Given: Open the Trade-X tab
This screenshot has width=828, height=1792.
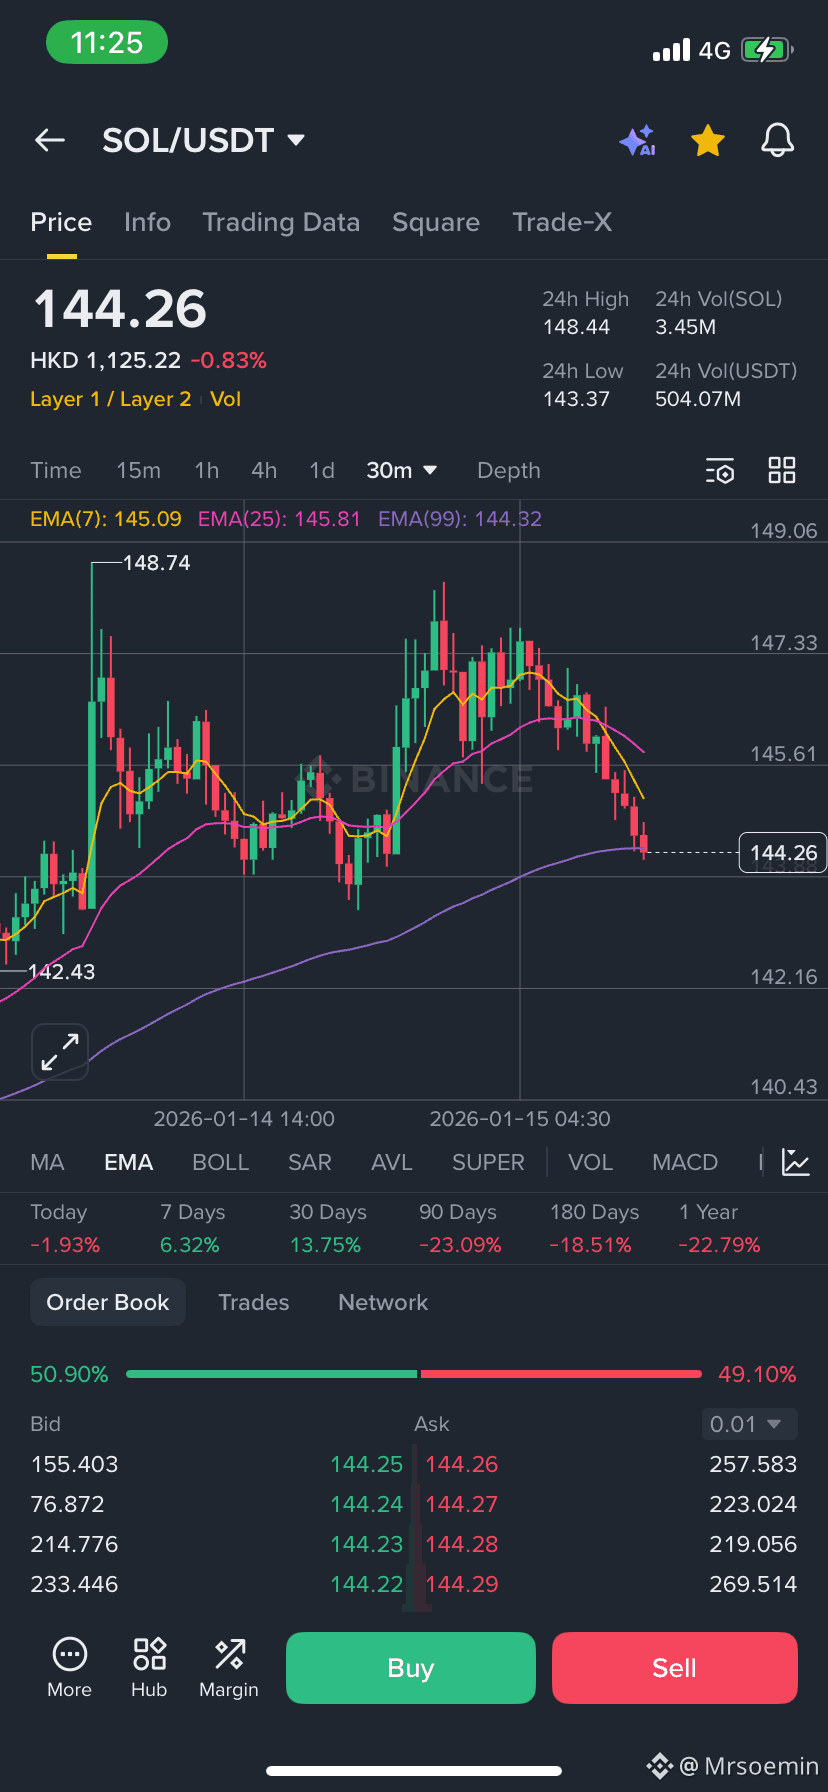Looking at the screenshot, I should point(562,222).
